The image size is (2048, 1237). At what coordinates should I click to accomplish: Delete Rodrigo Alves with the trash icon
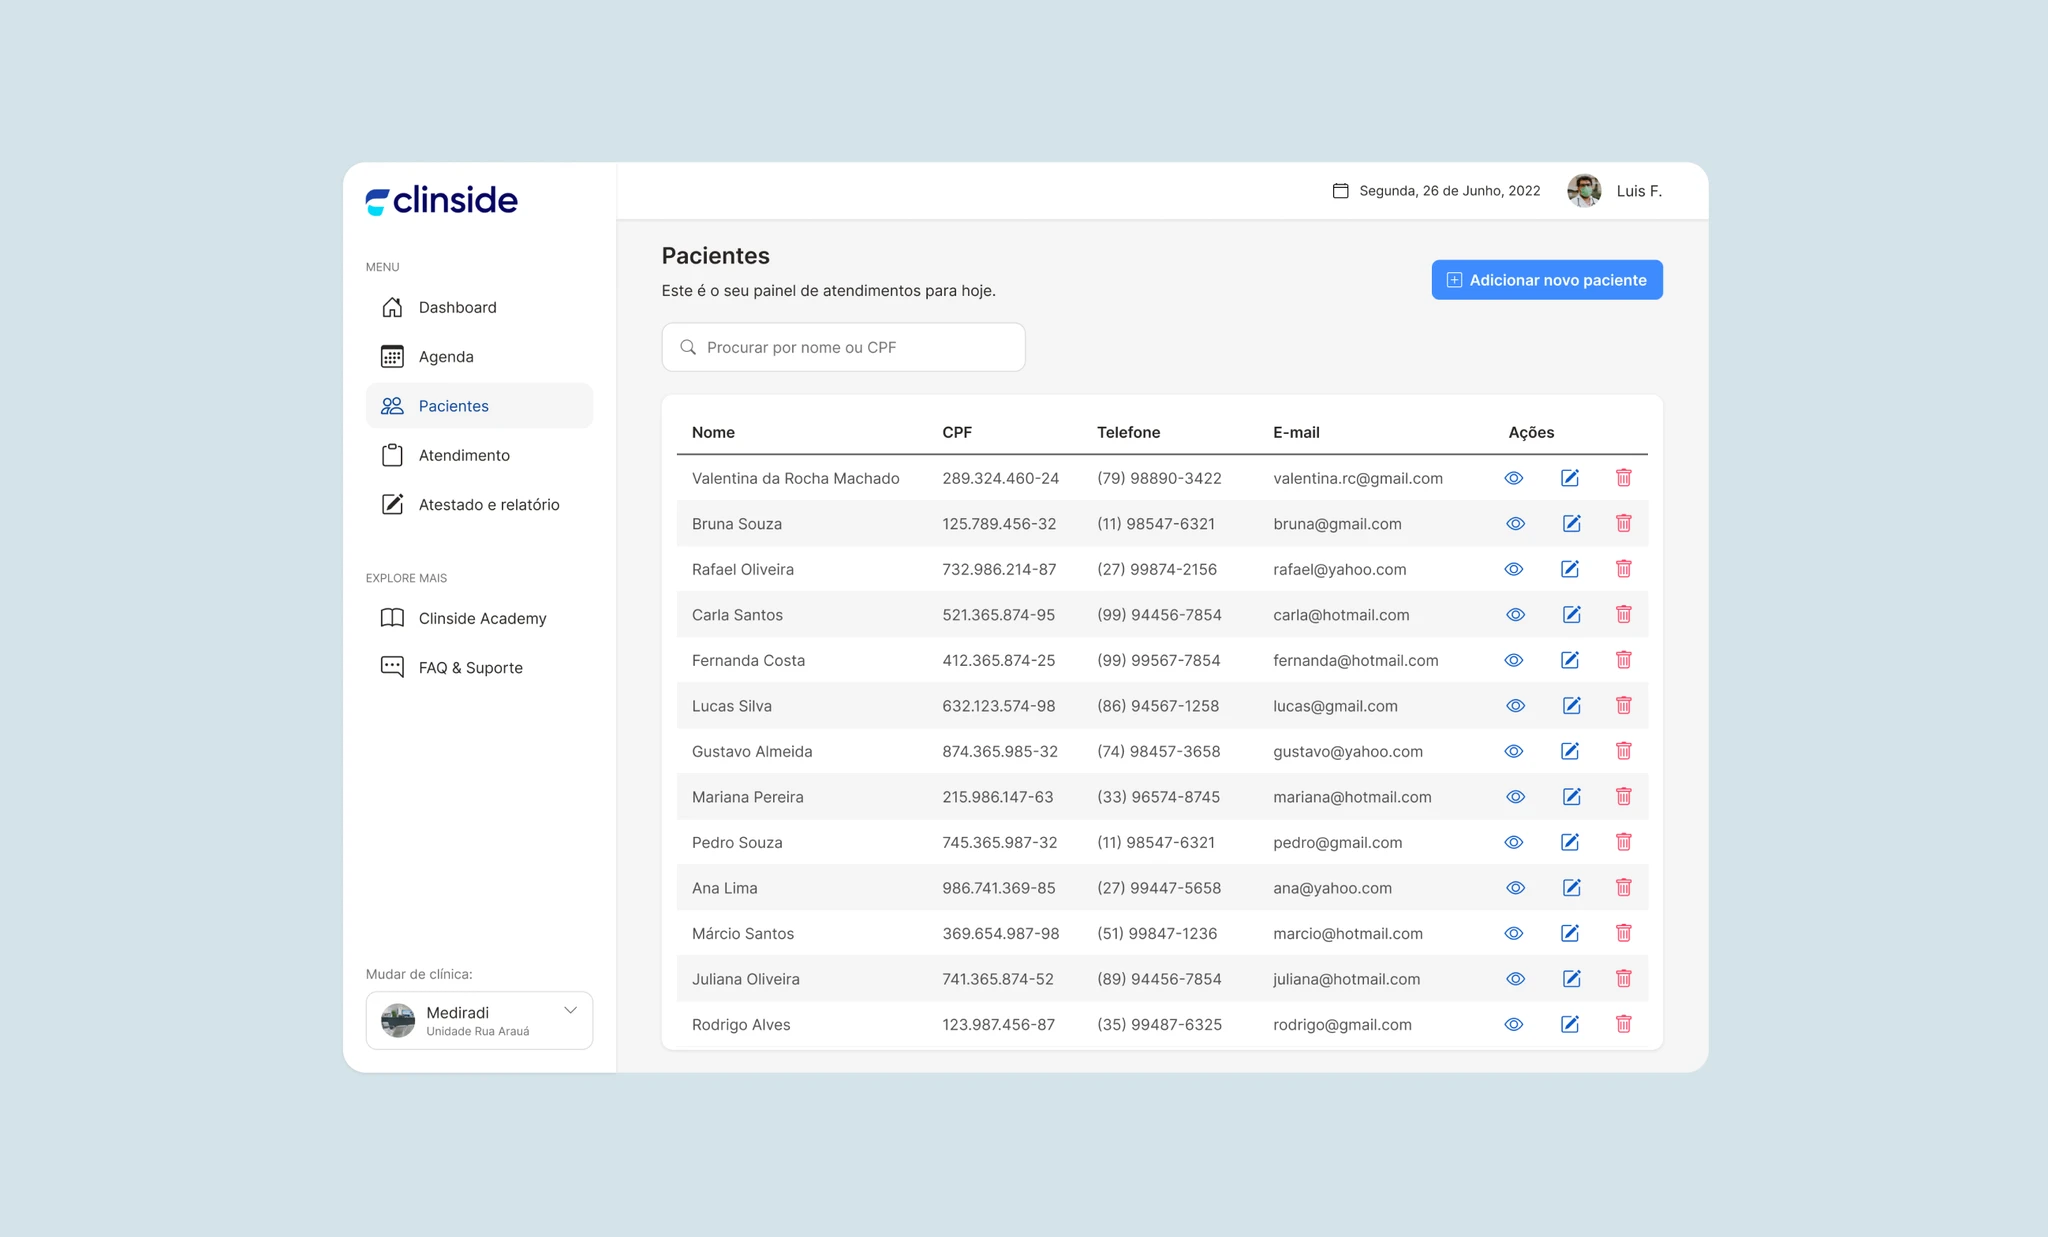[1624, 1024]
